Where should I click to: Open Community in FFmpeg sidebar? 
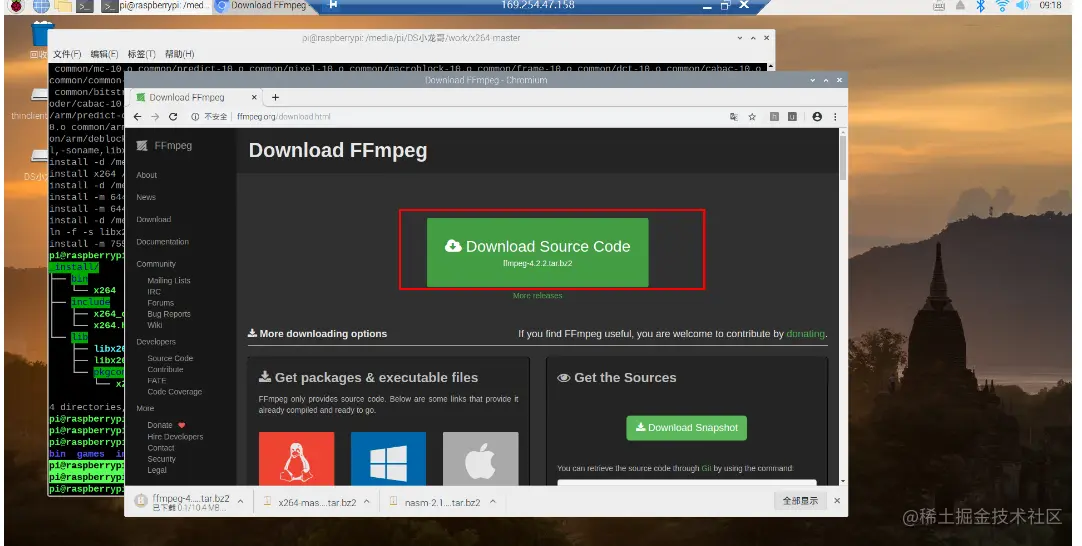click(x=156, y=264)
